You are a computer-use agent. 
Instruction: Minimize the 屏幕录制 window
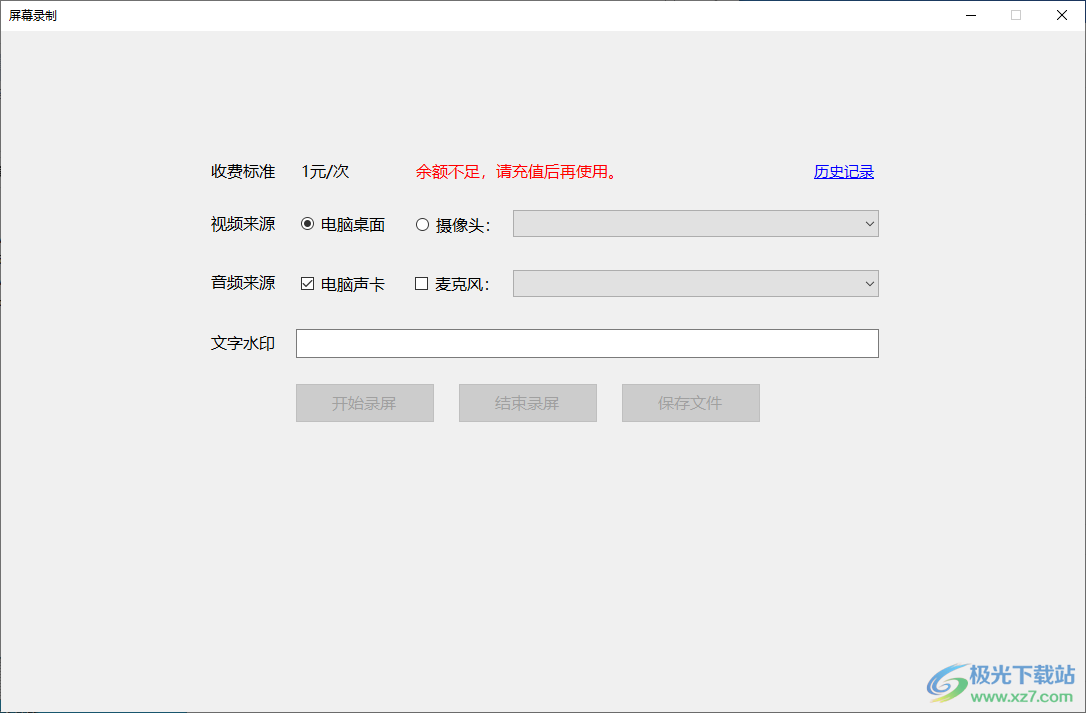pos(971,15)
